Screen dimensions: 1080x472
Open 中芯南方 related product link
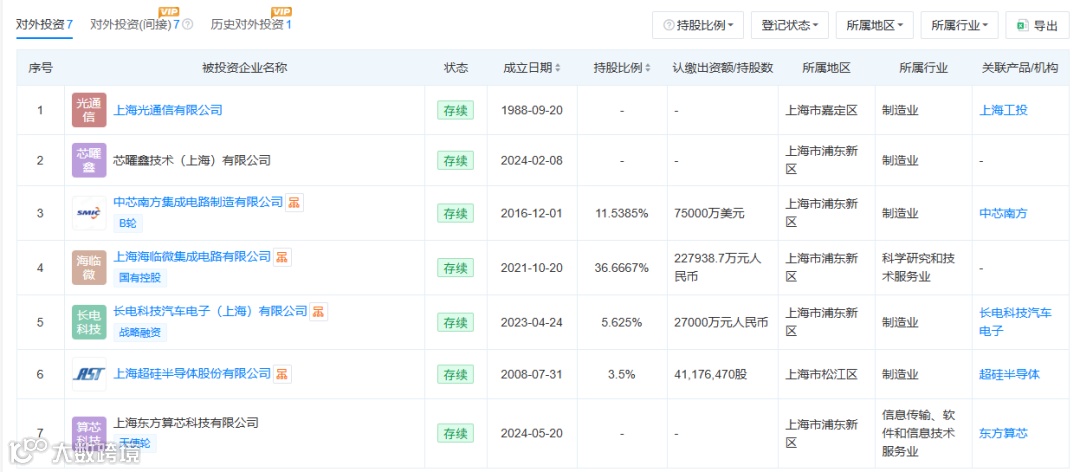(1004, 214)
